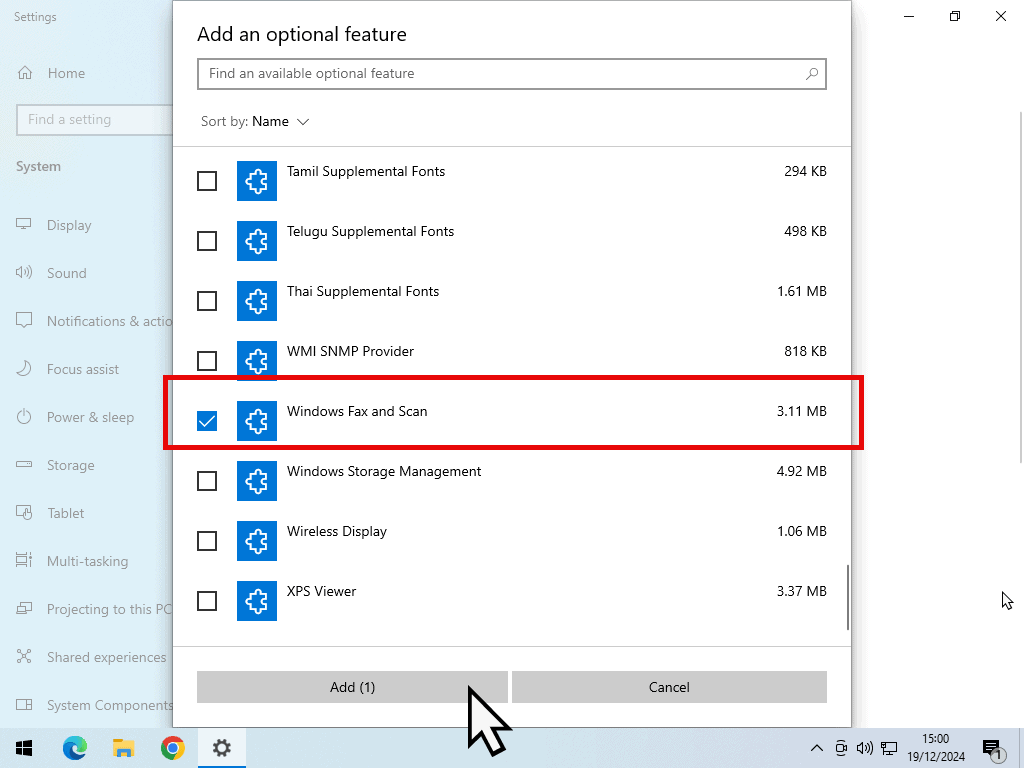Click the WMI SNMP Provider feature icon
This screenshot has height=768, width=1024.
click(x=257, y=360)
